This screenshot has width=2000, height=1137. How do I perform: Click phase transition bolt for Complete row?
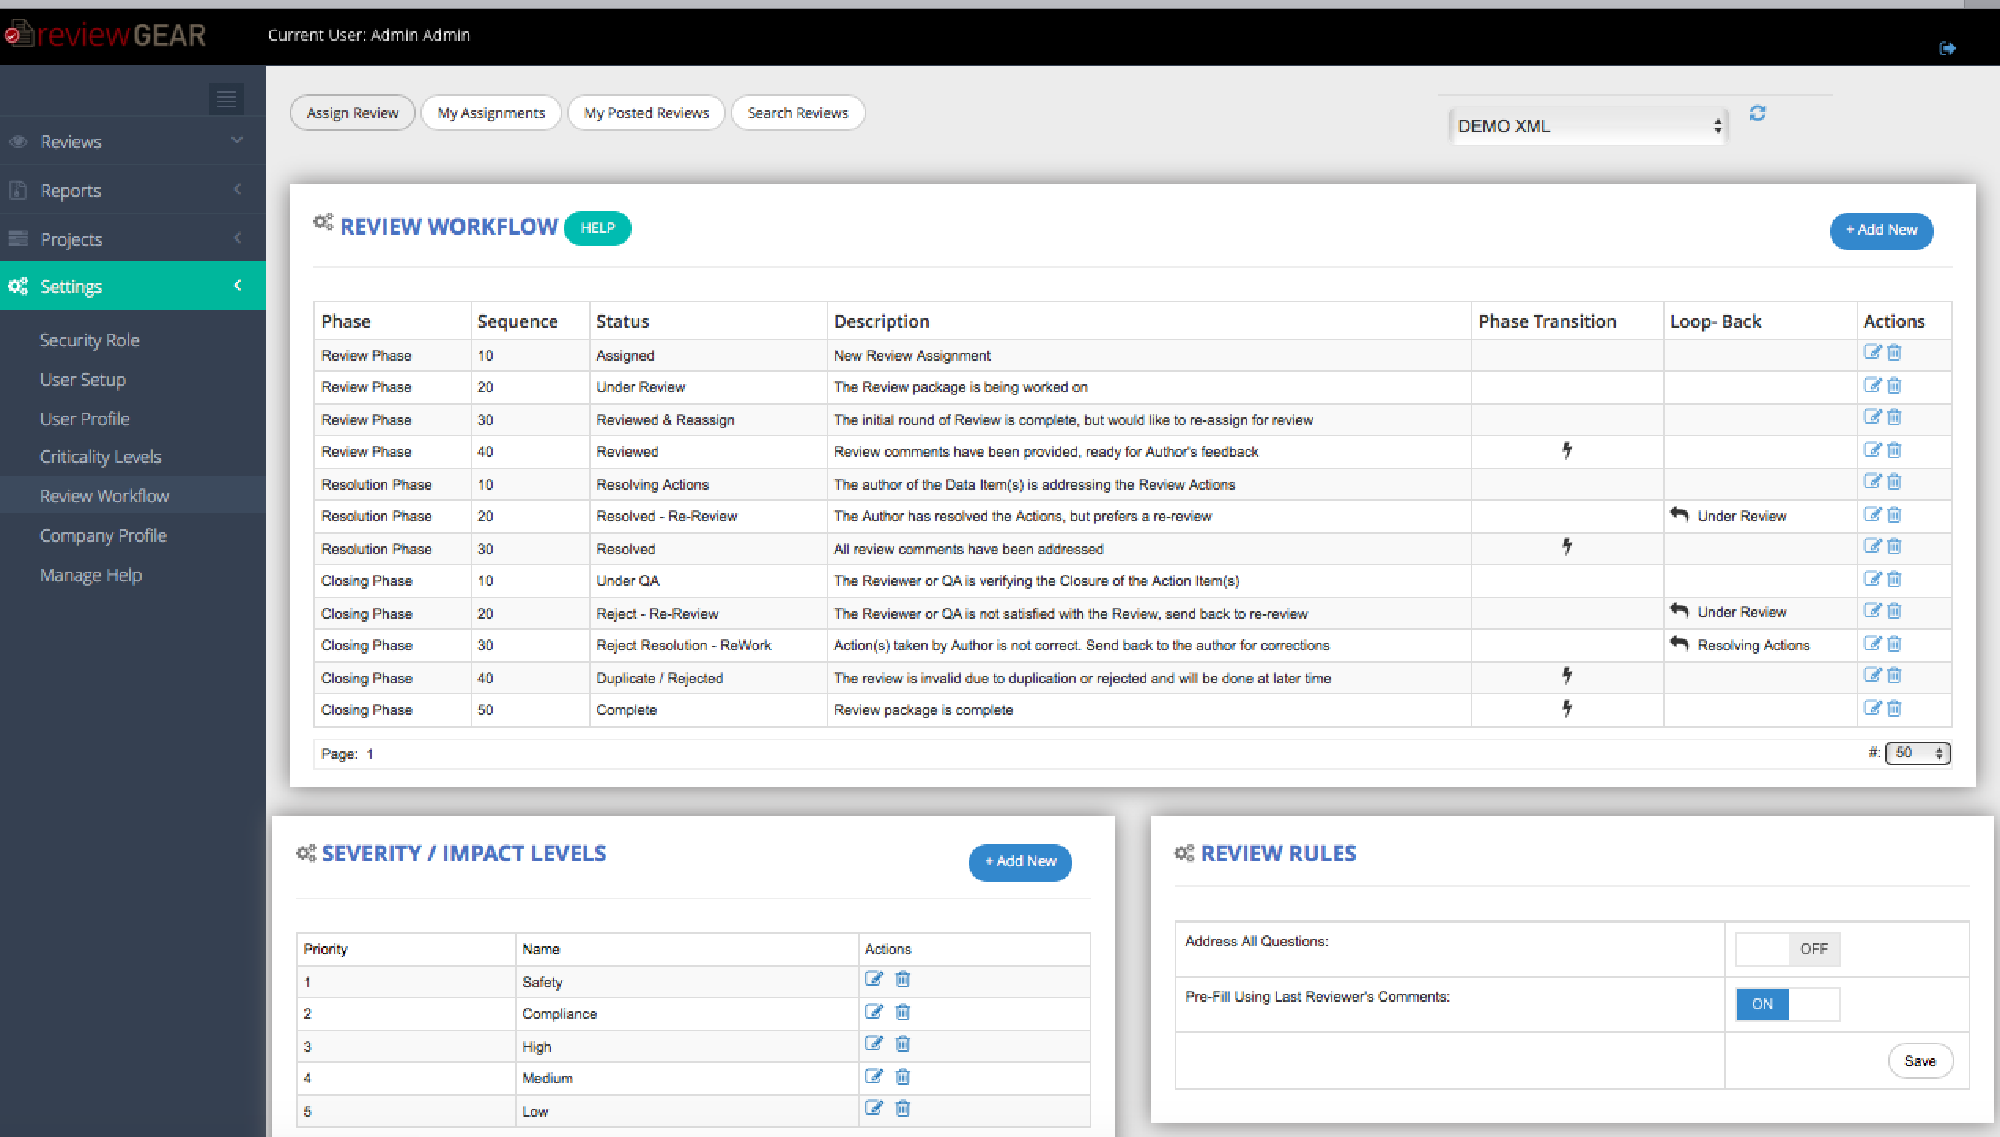(1567, 708)
